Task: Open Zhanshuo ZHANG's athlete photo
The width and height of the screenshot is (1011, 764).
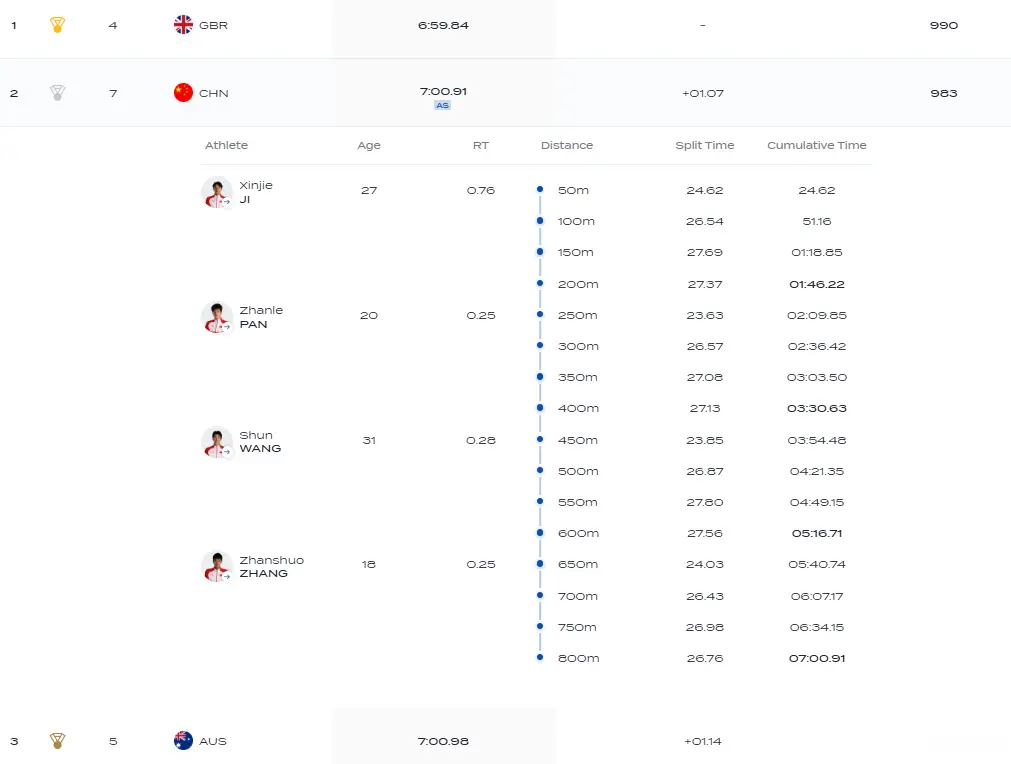Action: (217, 567)
